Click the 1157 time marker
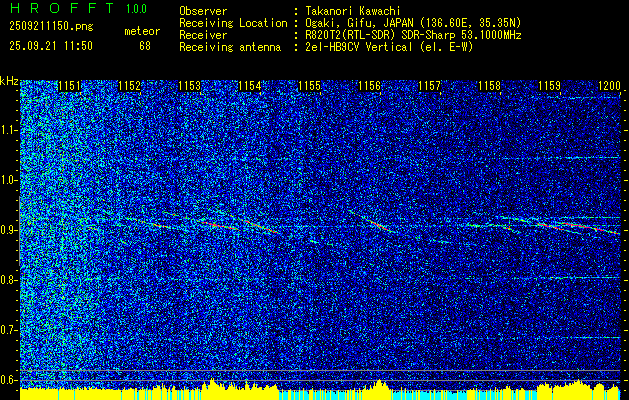The width and height of the screenshot is (629, 400). pyautogui.click(x=429, y=86)
